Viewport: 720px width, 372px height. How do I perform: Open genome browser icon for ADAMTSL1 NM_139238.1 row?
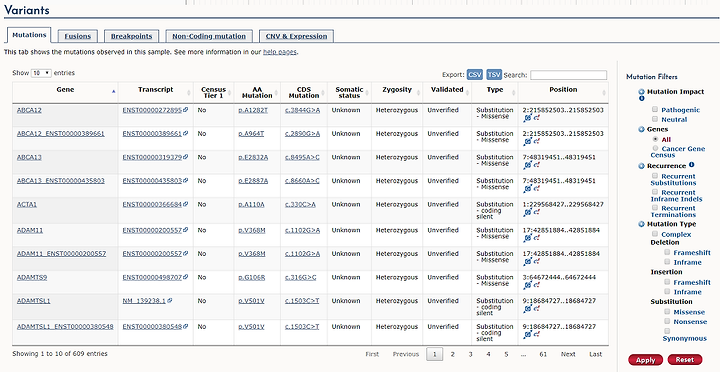(528, 309)
